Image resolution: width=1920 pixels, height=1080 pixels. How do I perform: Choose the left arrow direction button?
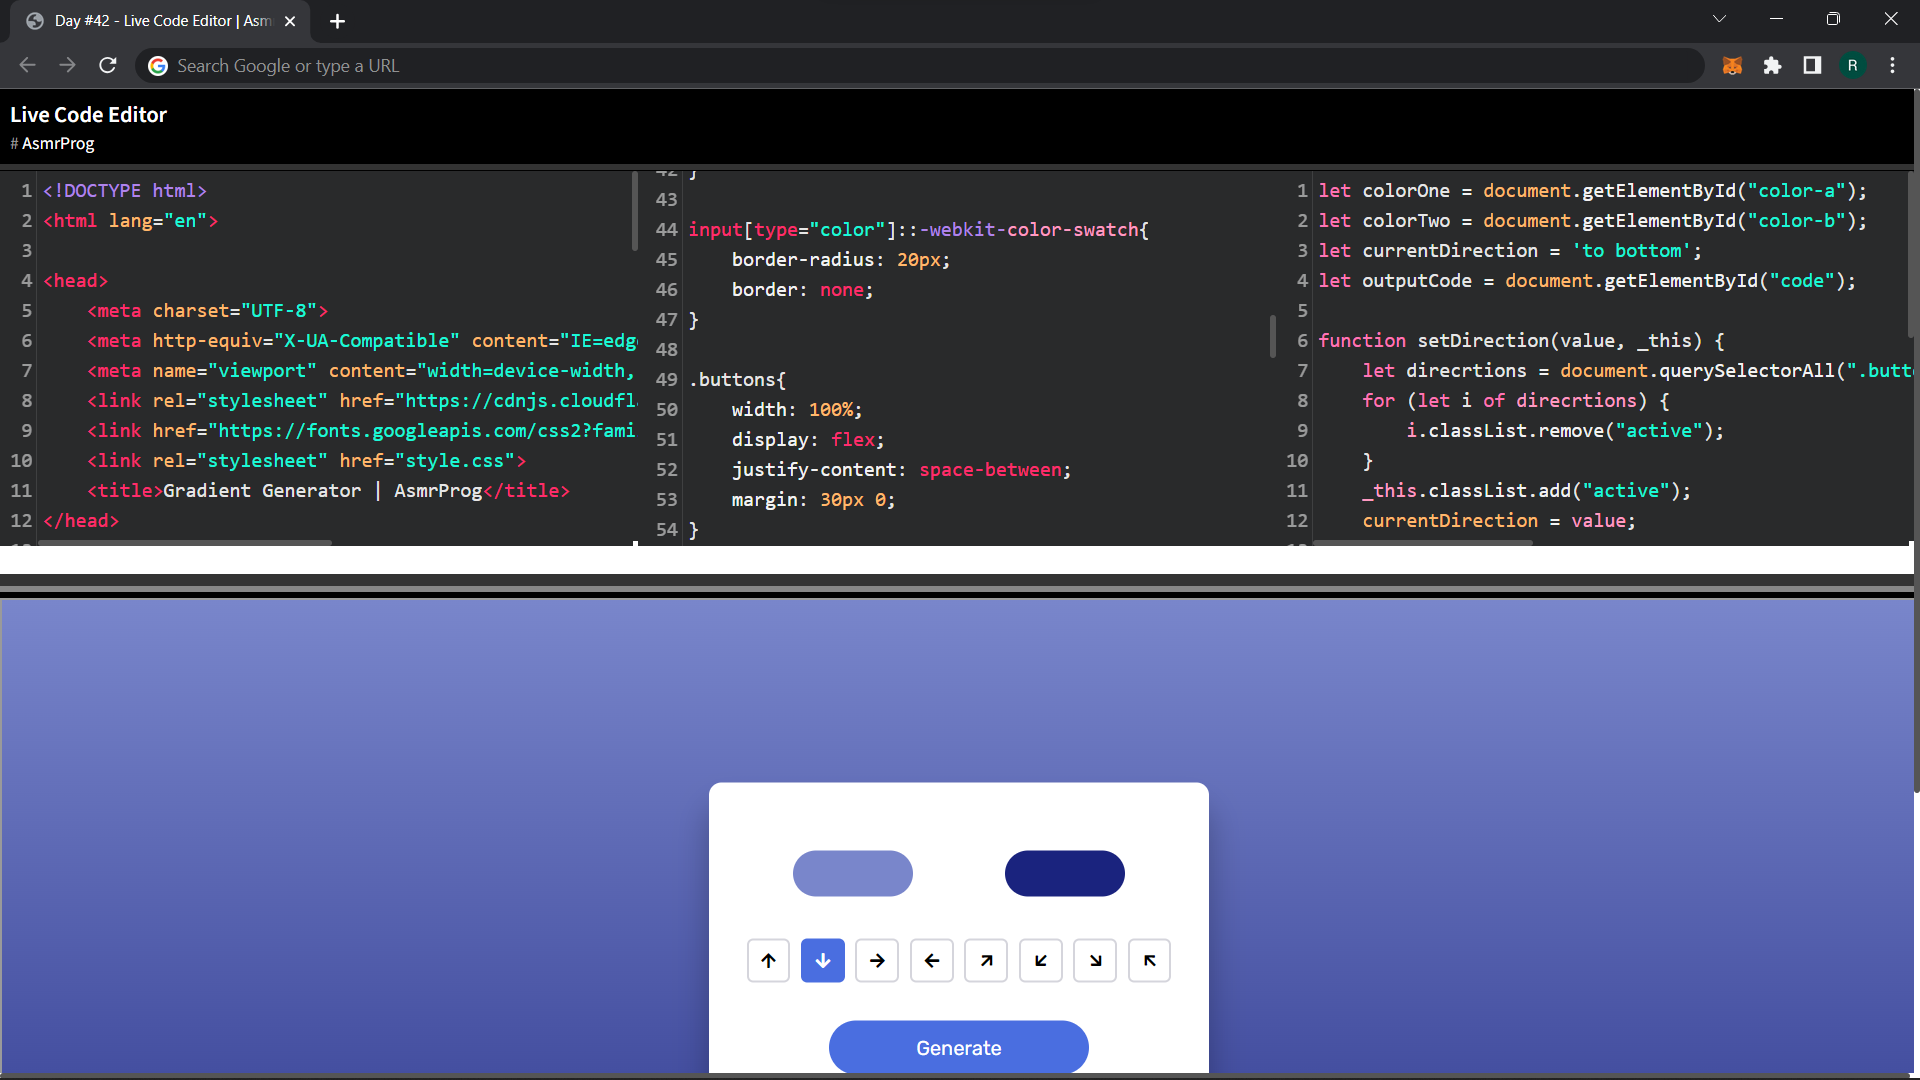[931, 960]
